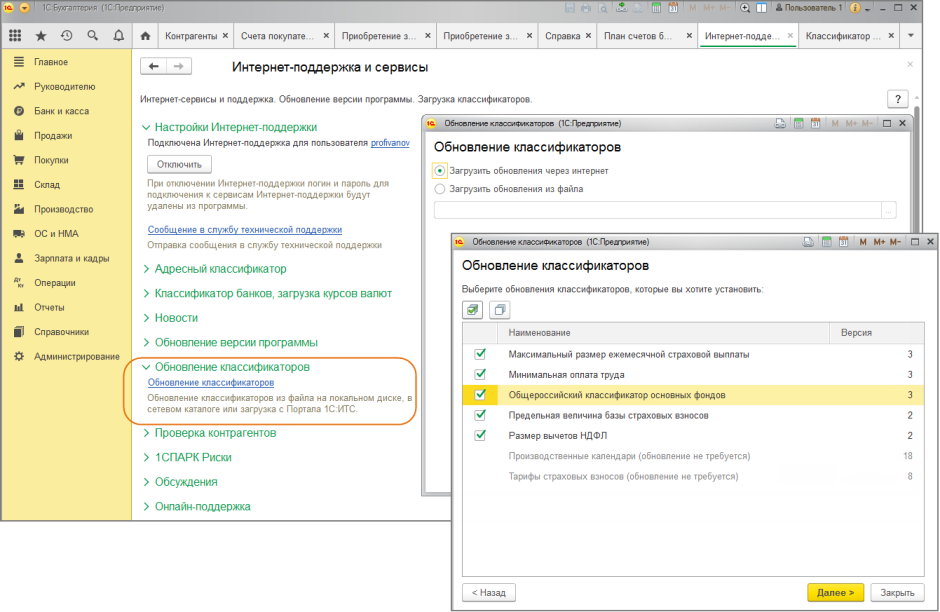Click 'Закрыть' button in front window
The height and width of the screenshot is (612, 940).
[897, 592]
